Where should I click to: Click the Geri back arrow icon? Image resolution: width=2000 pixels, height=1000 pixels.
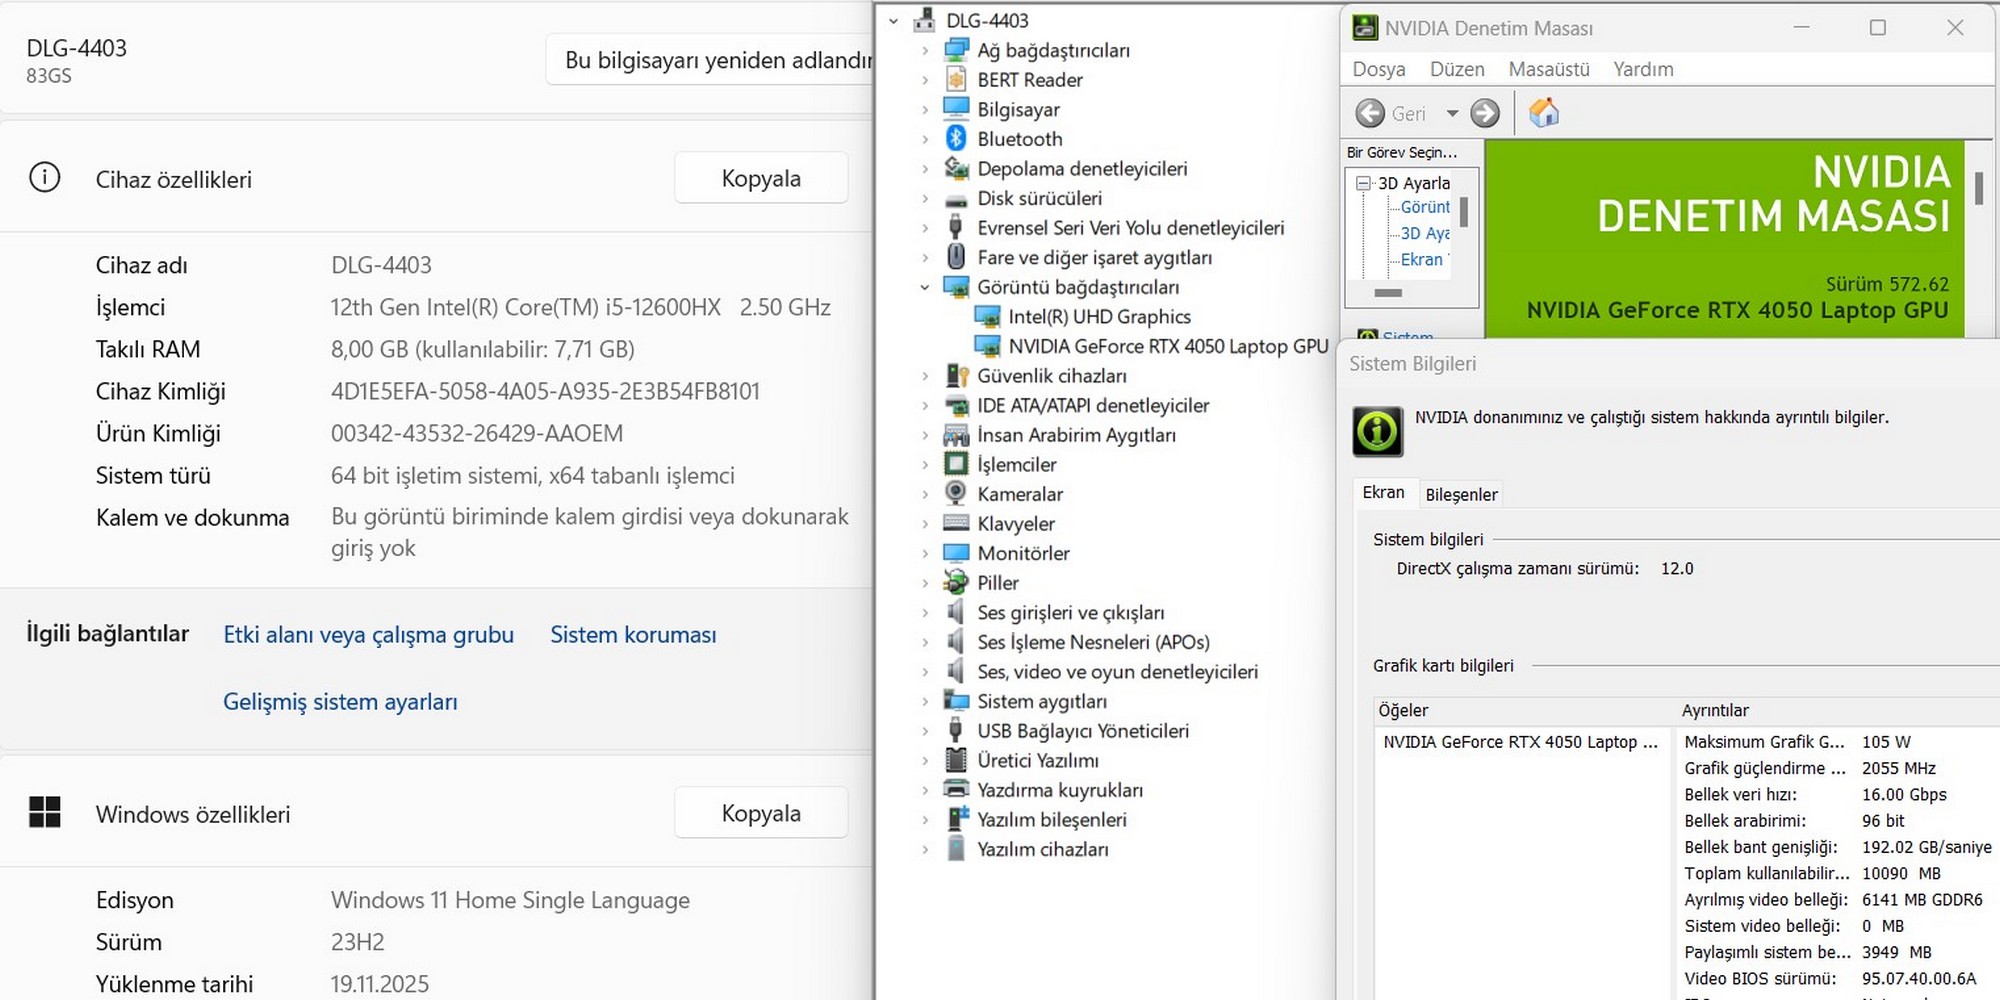click(1370, 113)
